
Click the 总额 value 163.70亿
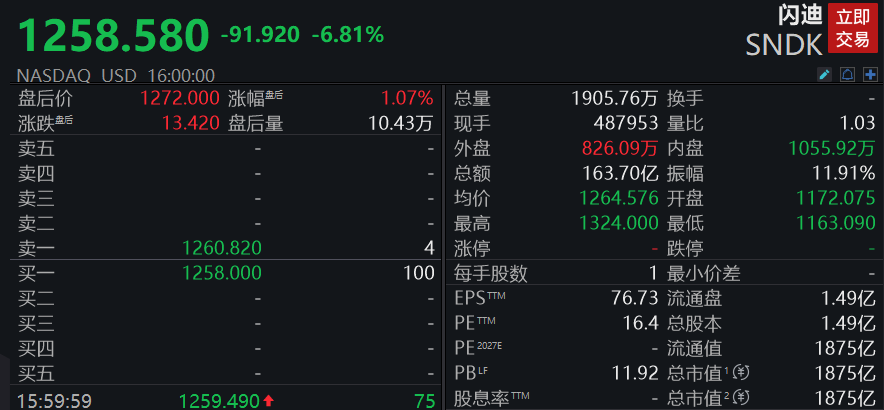(620, 173)
